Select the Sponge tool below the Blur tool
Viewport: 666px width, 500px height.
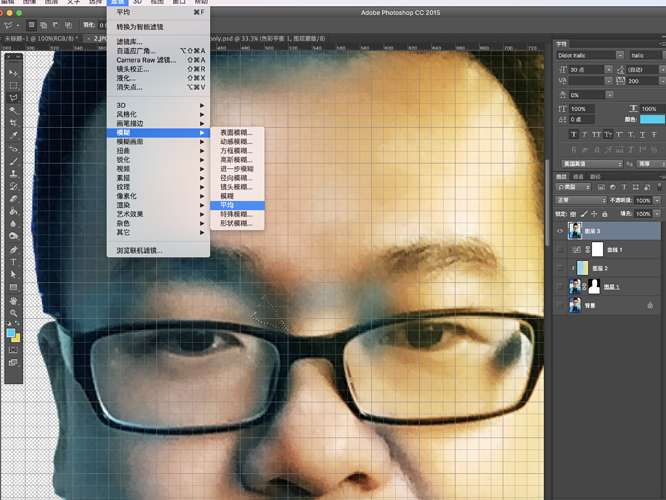(x=13, y=236)
